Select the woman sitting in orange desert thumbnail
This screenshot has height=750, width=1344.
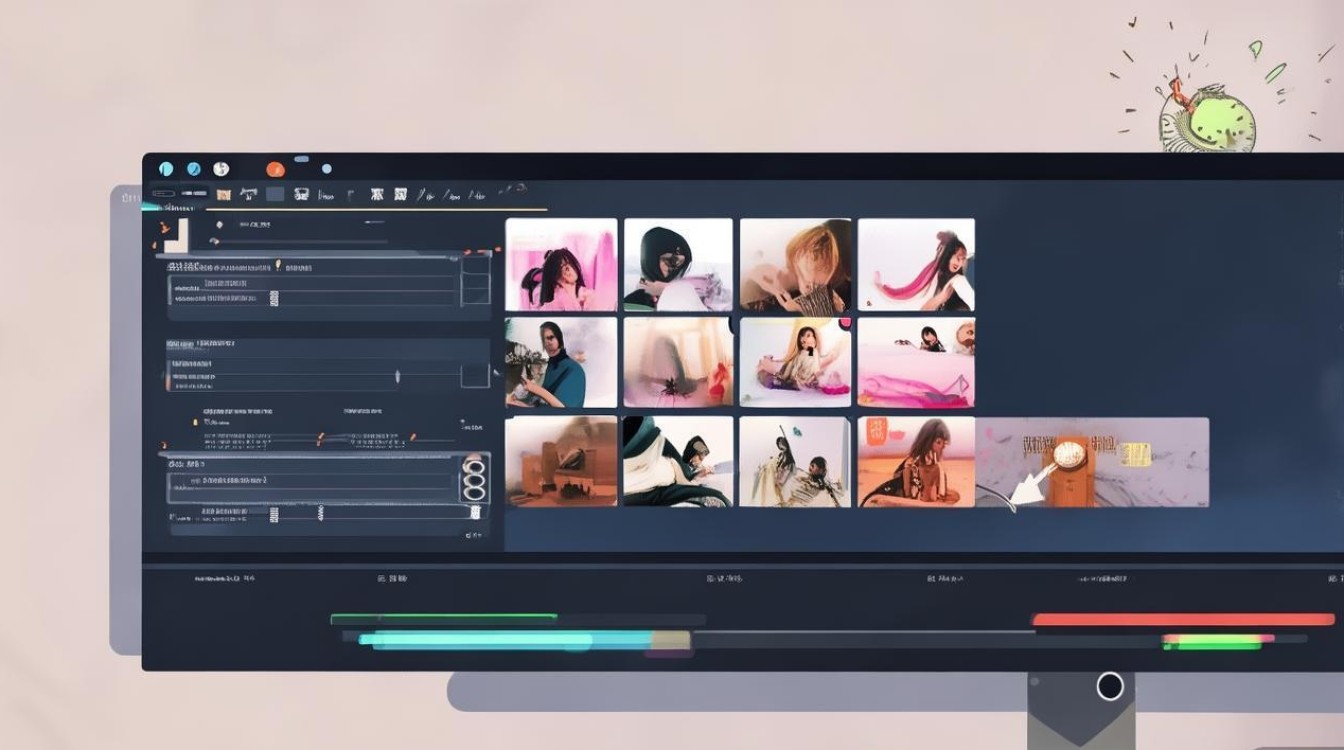tap(916, 461)
